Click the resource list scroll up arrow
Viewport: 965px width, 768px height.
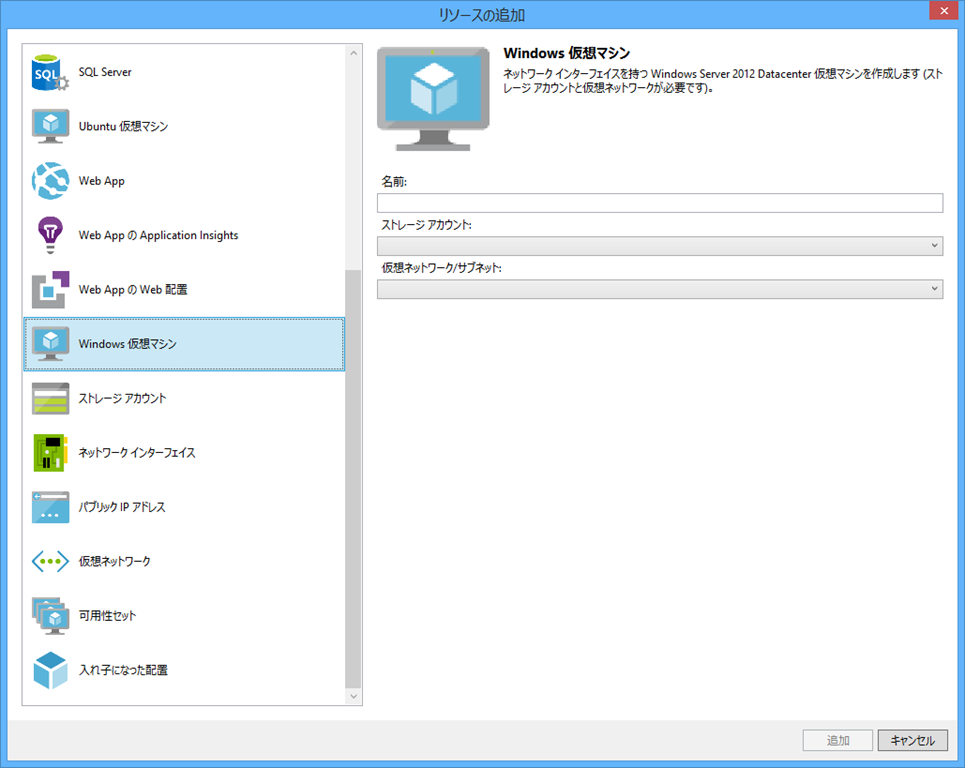coord(353,53)
